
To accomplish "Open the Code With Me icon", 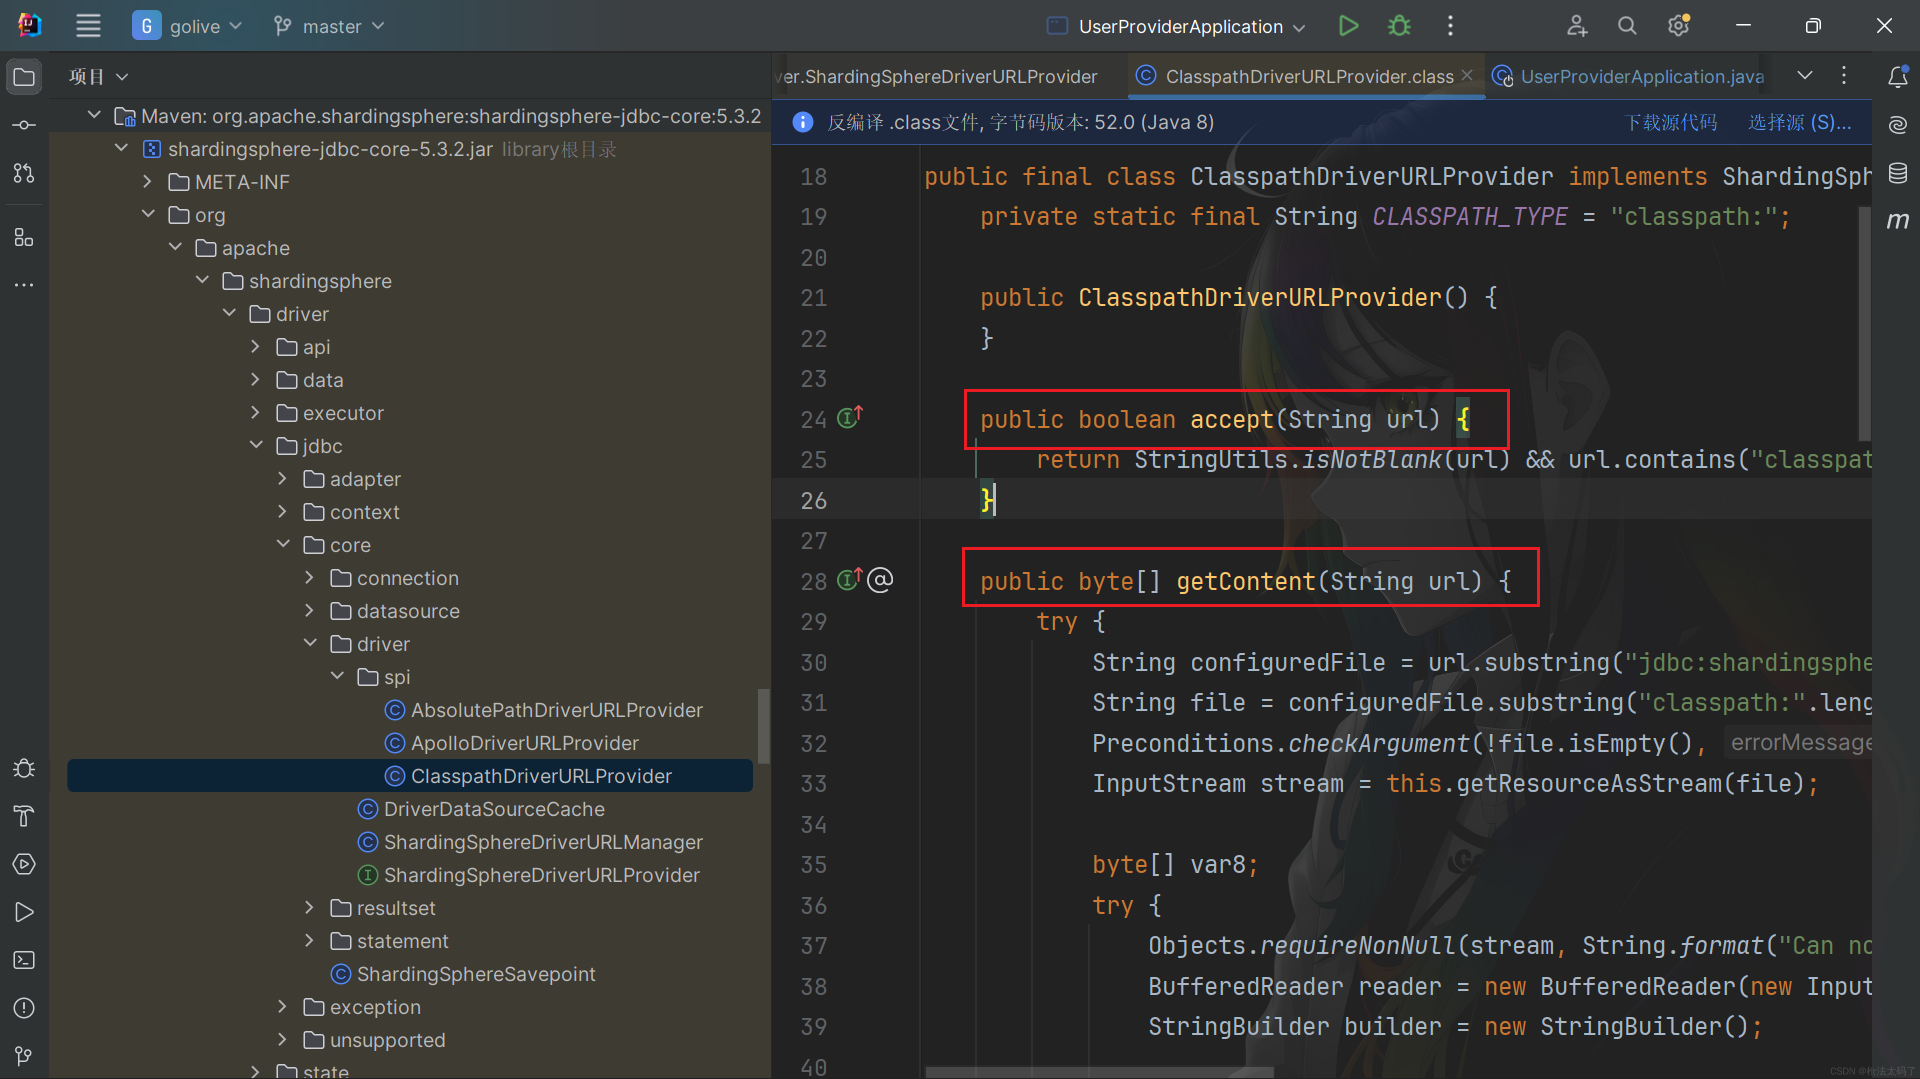I will point(1577,26).
